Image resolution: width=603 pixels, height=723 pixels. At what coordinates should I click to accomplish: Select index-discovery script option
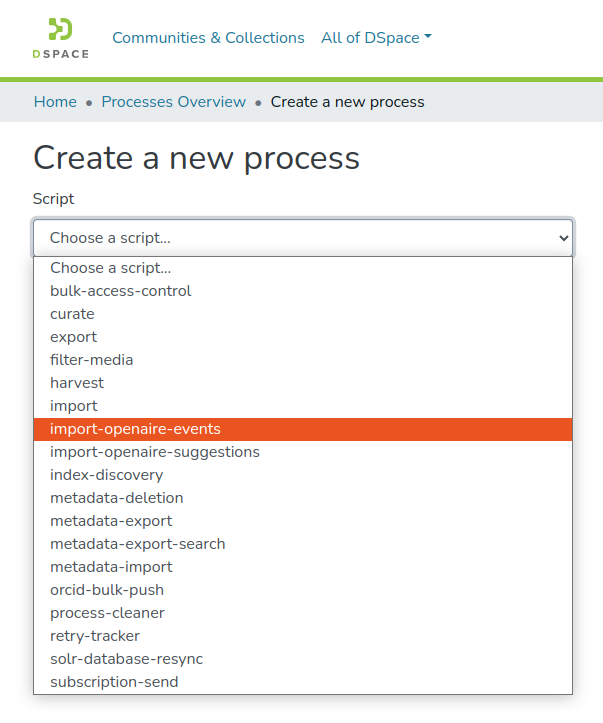[106, 475]
